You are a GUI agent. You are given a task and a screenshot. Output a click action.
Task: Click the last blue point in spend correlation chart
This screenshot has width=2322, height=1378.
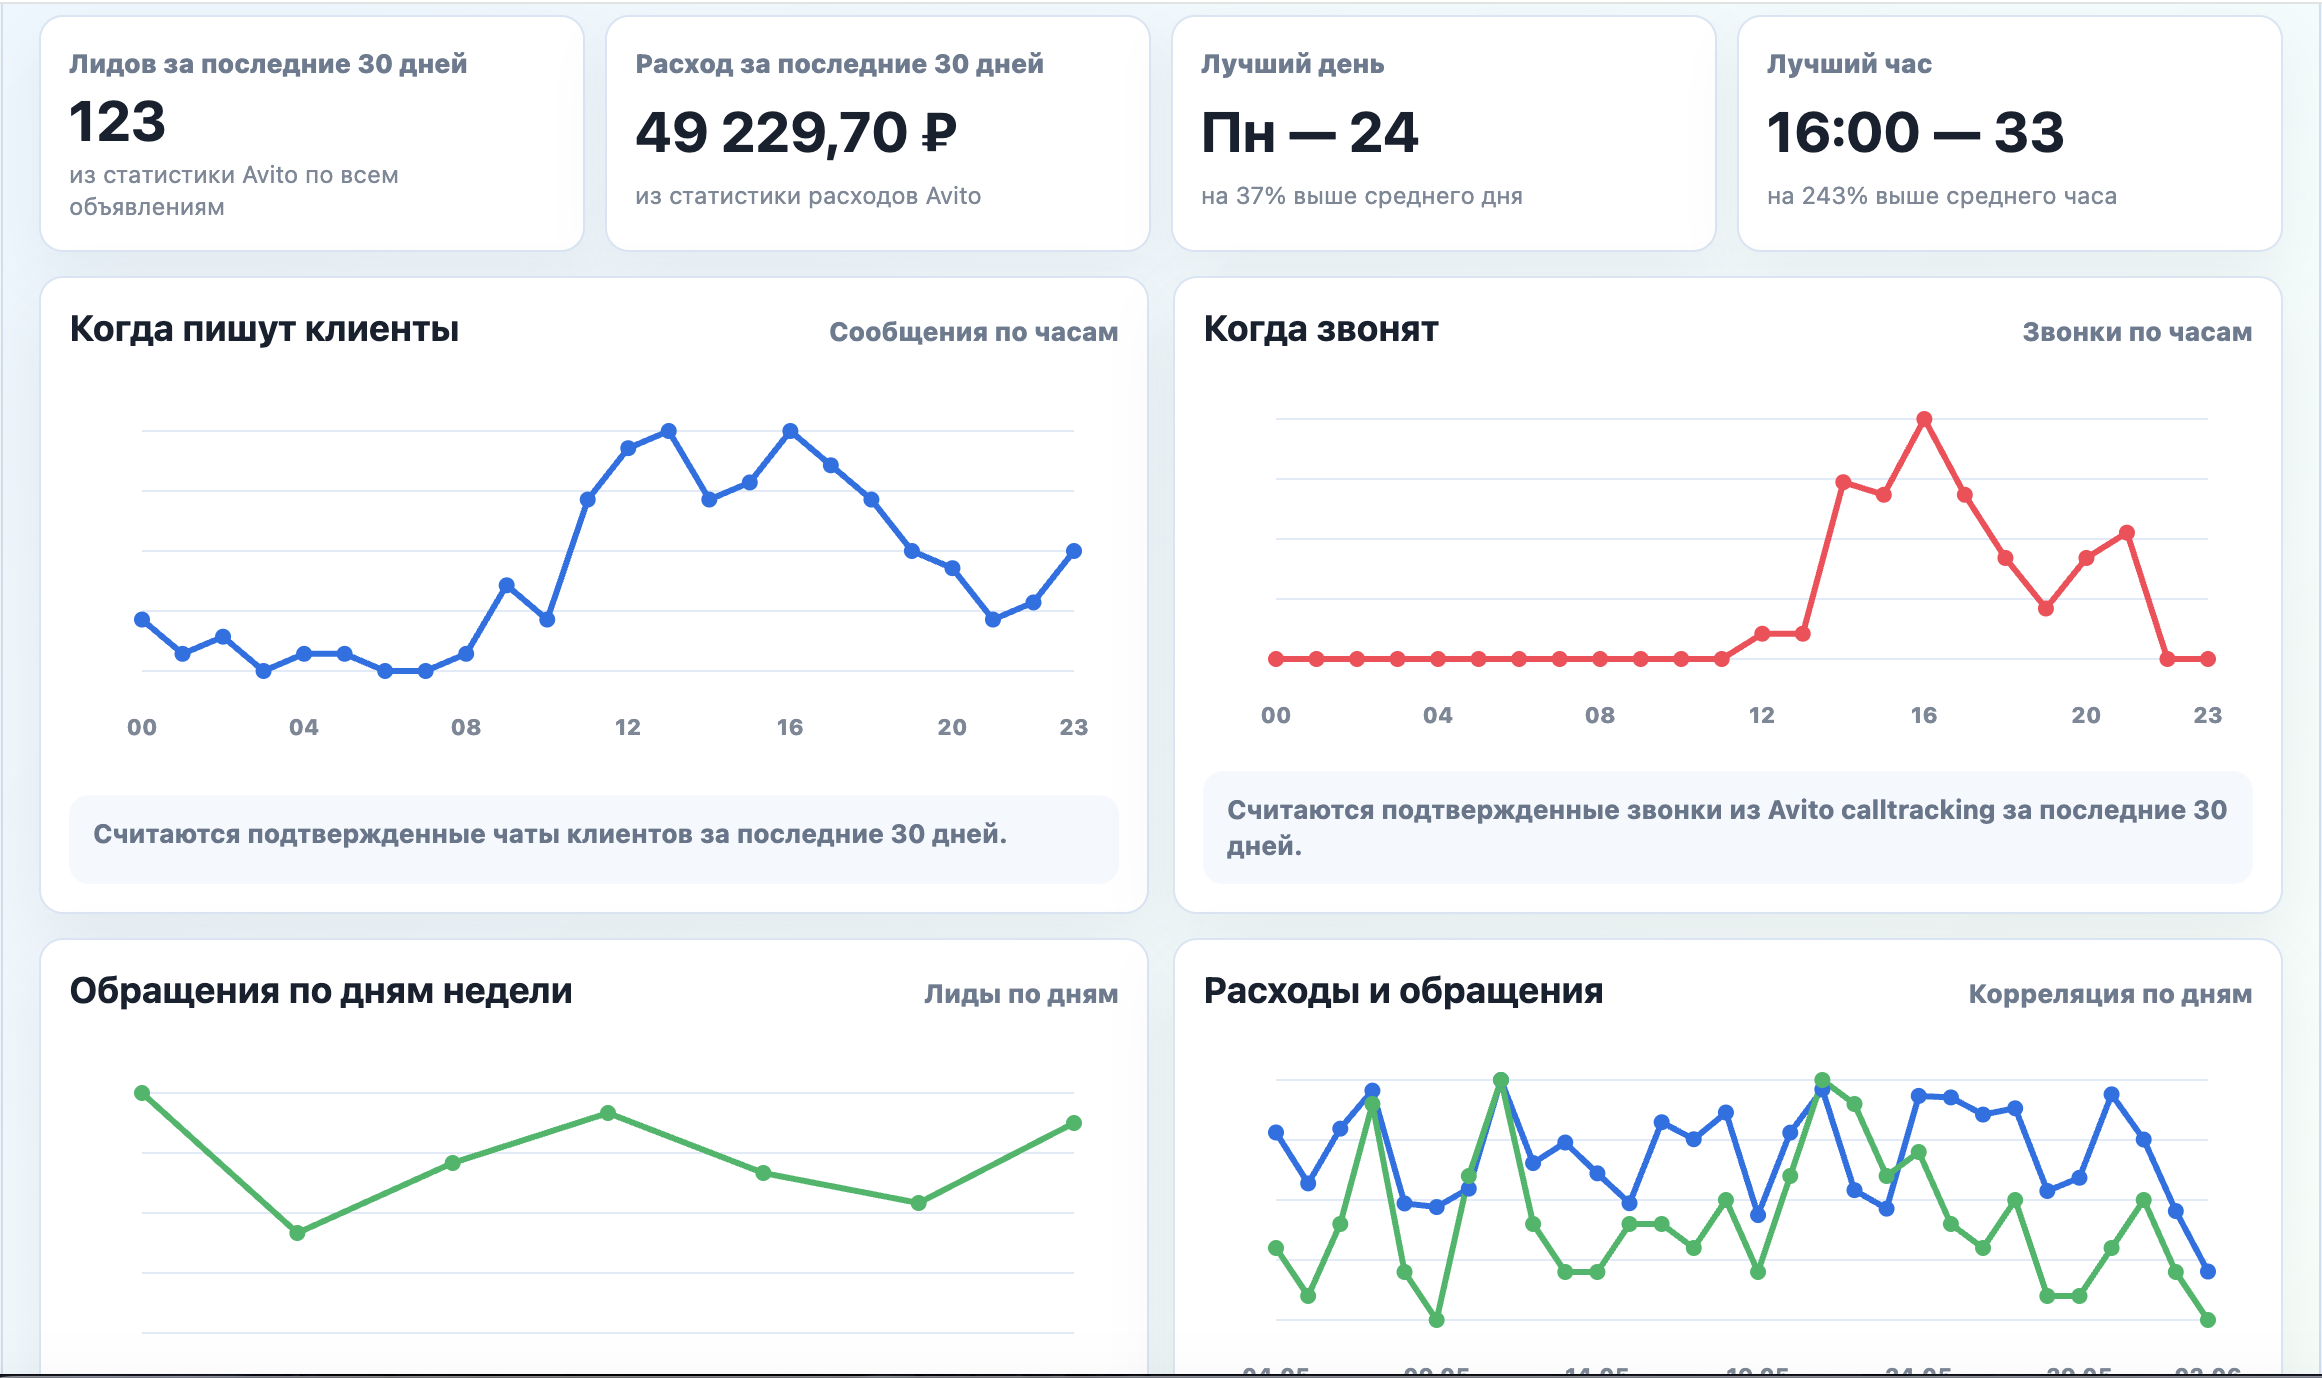coord(2208,1272)
